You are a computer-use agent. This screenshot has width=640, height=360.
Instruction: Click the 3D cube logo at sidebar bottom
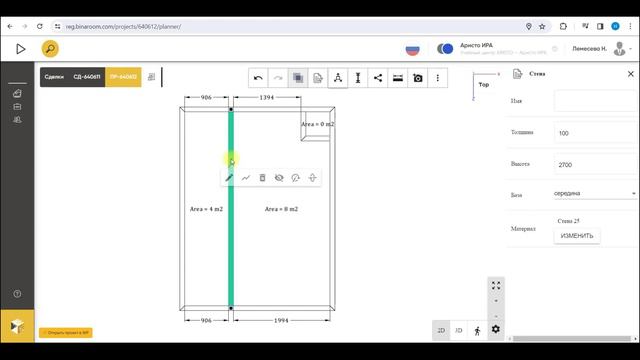pyautogui.click(x=17, y=326)
